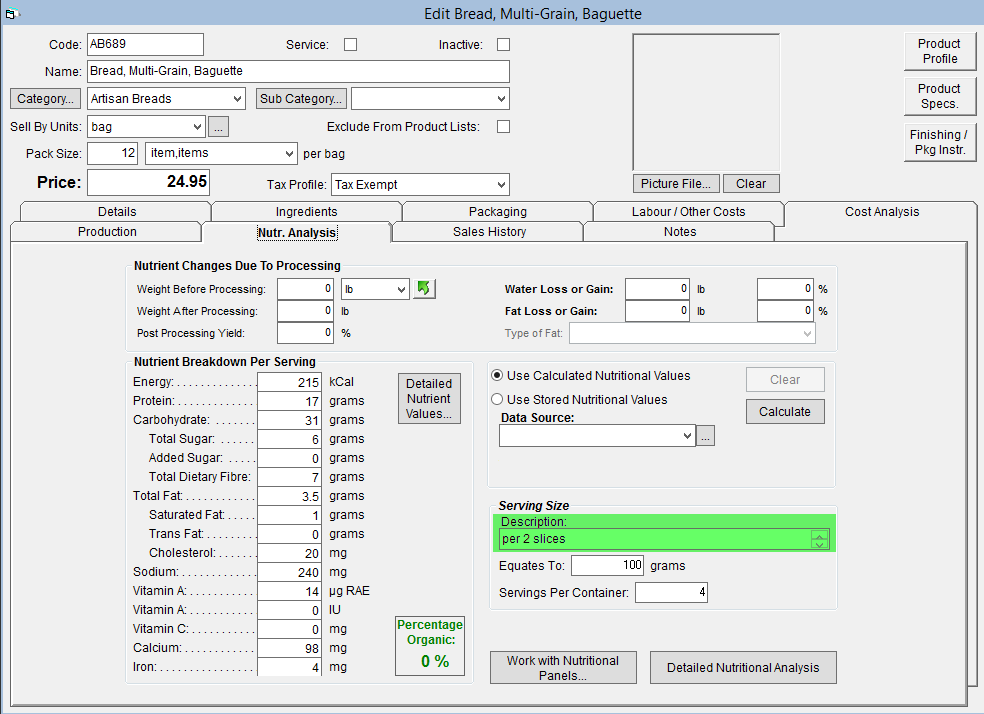Click the product Name field
984x714 pixels.
[298, 71]
